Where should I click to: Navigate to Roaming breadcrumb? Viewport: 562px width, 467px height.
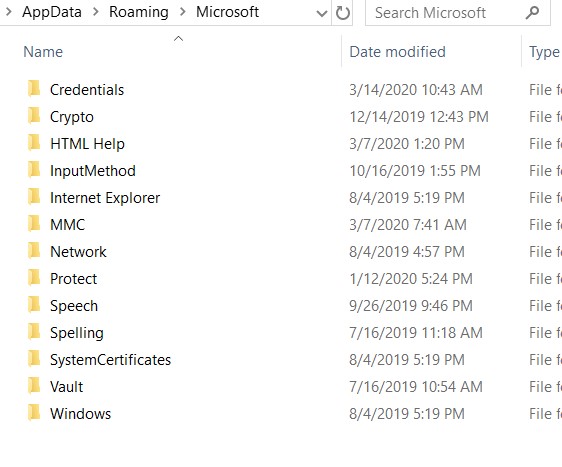coord(139,12)
